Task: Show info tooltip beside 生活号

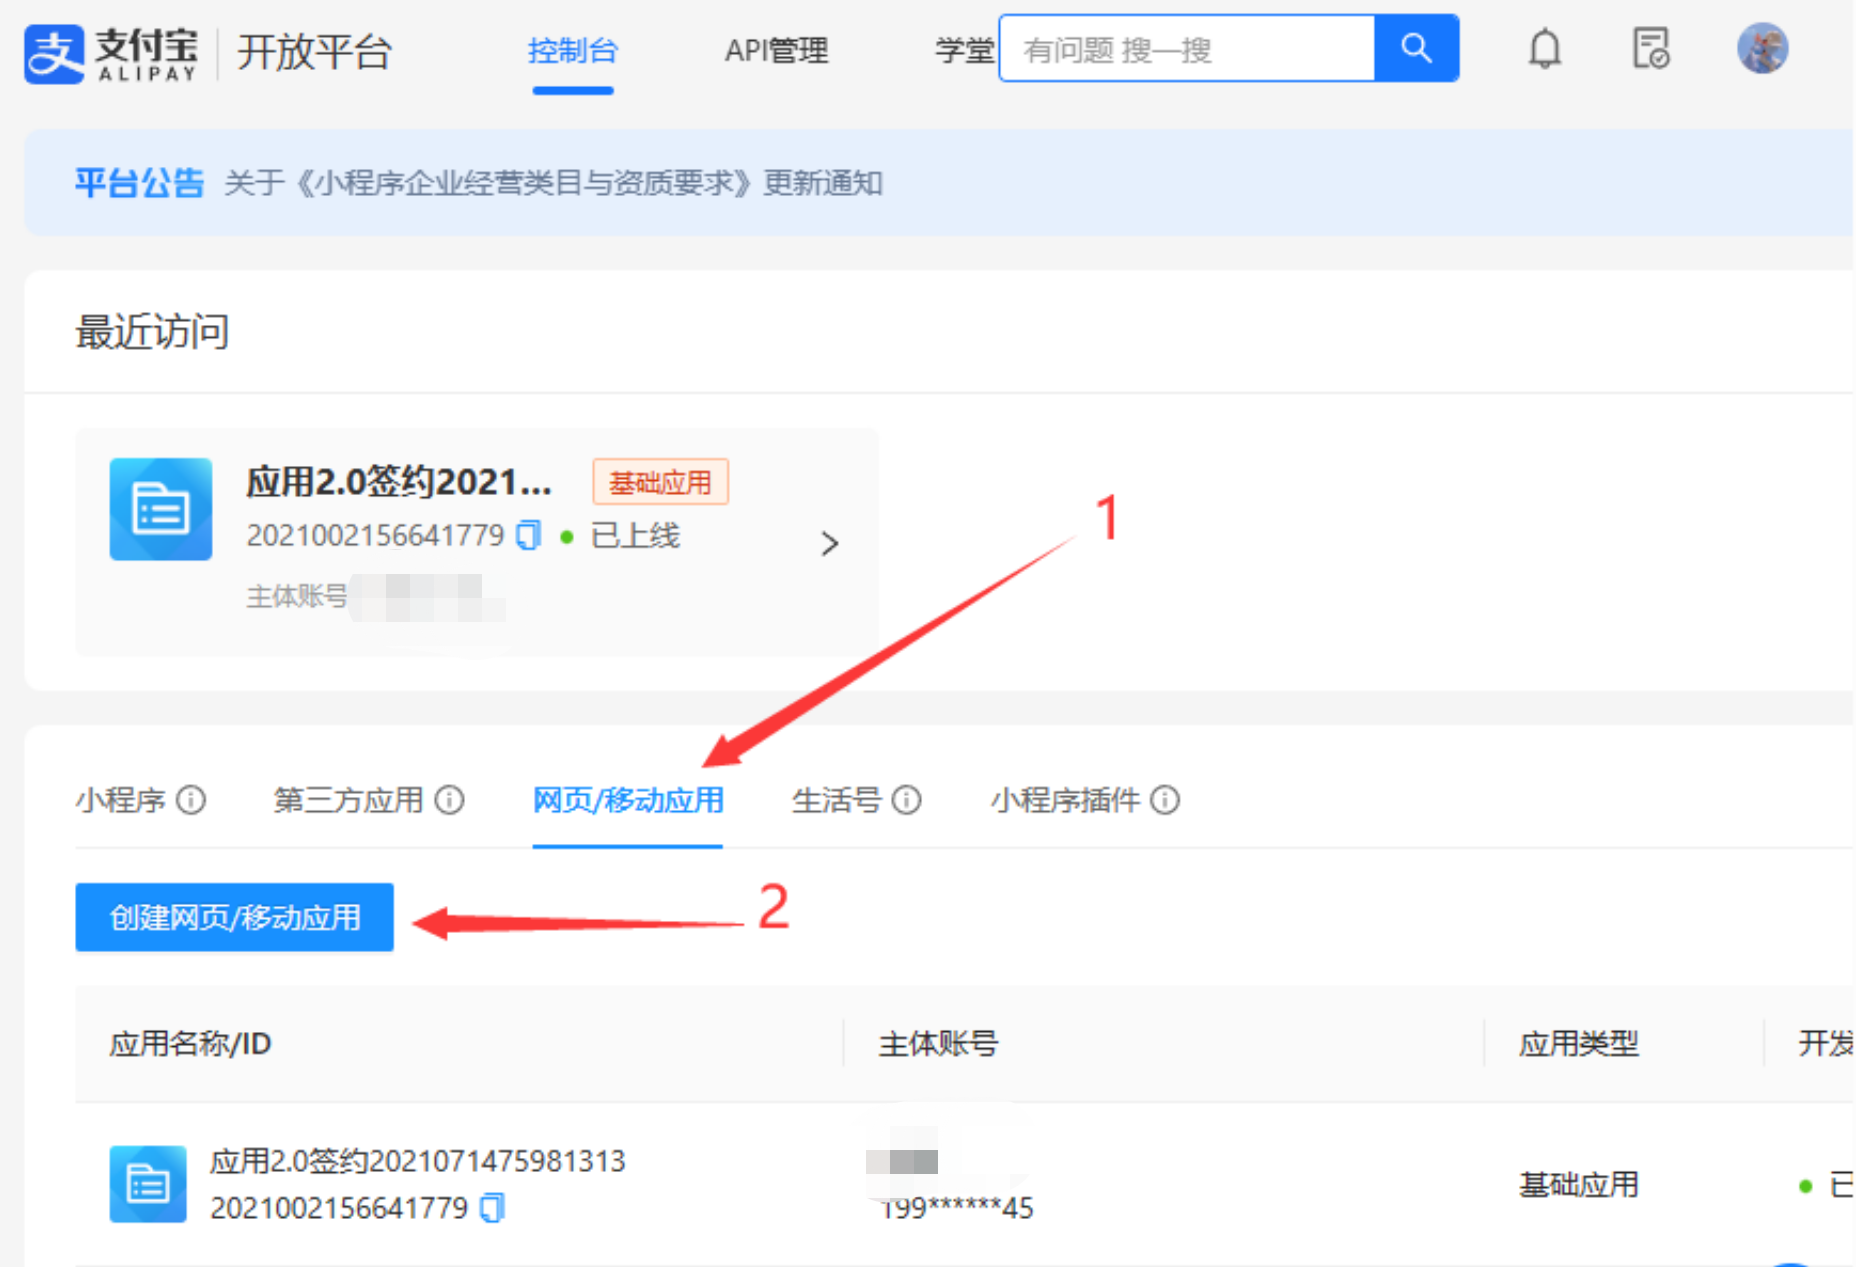Action: click(x=906, y=800)
